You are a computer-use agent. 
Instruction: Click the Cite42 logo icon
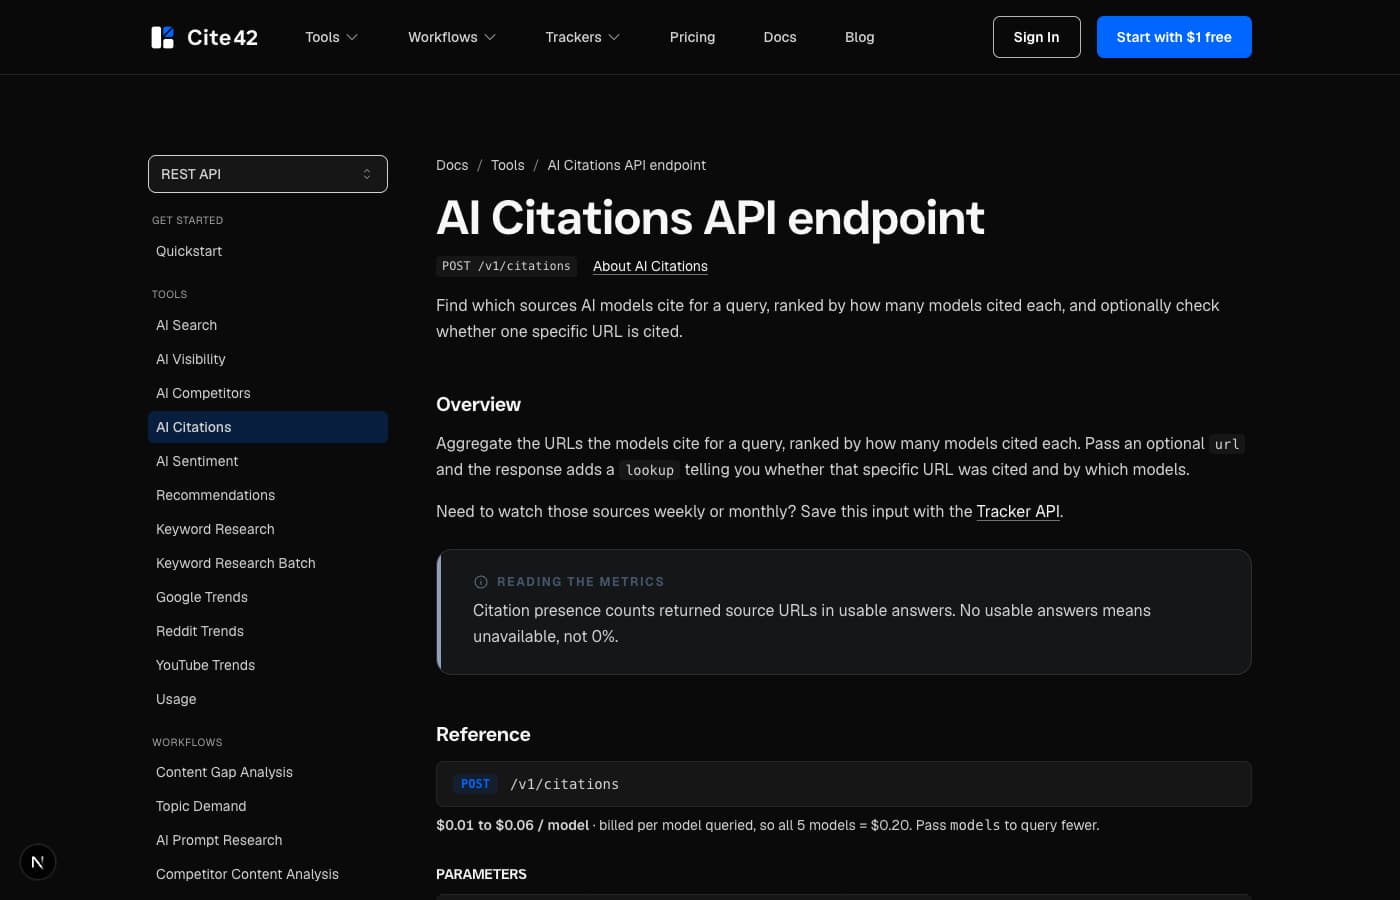[x=162, y=37]
